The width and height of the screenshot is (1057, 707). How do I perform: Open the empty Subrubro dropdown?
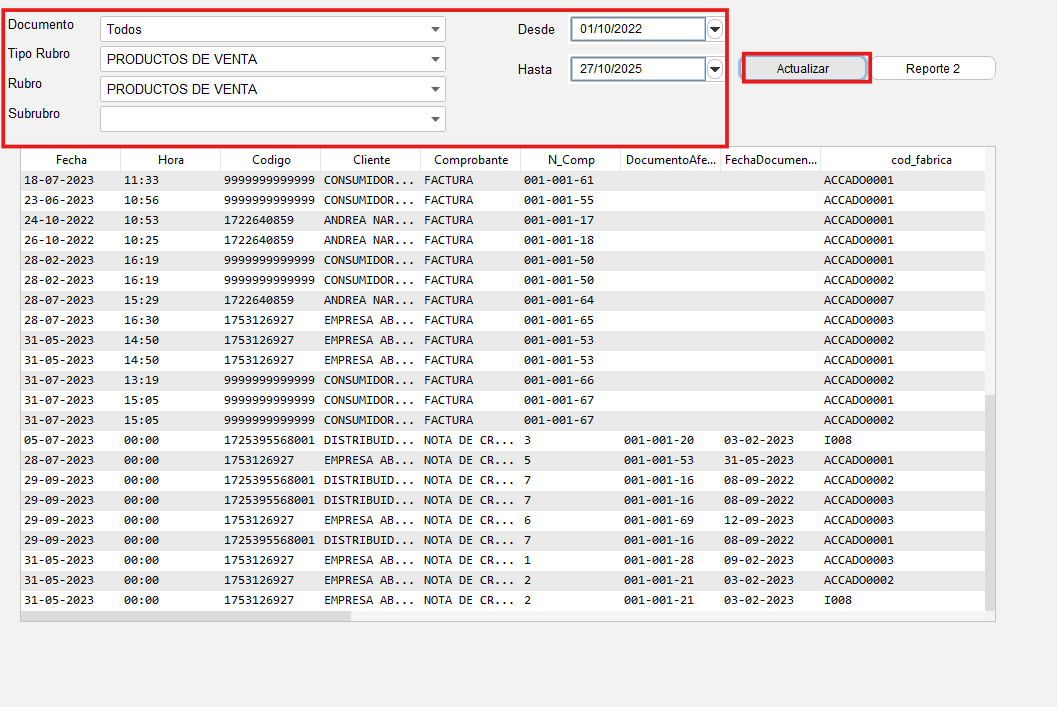(x=435, y=119)
